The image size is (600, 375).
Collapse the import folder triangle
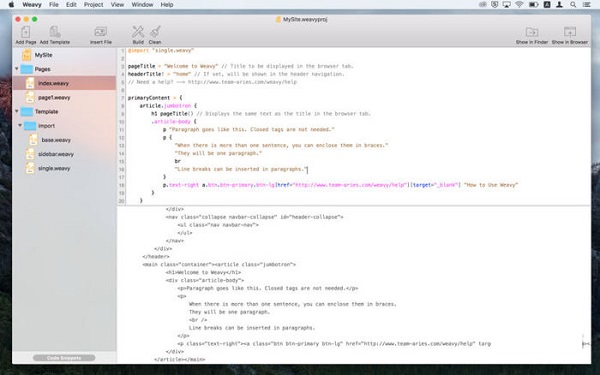pyautogui.click(x=20, y=126)
